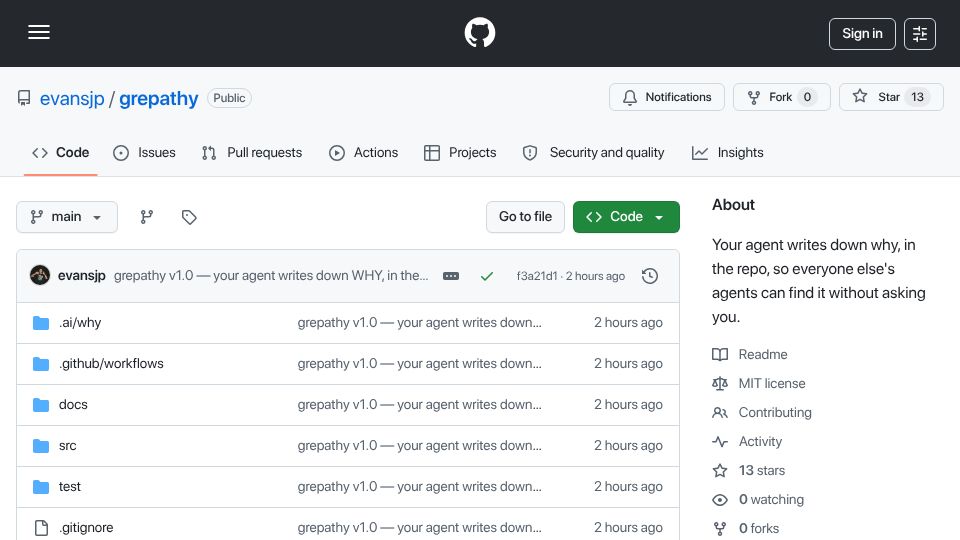Open commit message on docs row
Screen dimensions: 960x540
tap(419, 405)
